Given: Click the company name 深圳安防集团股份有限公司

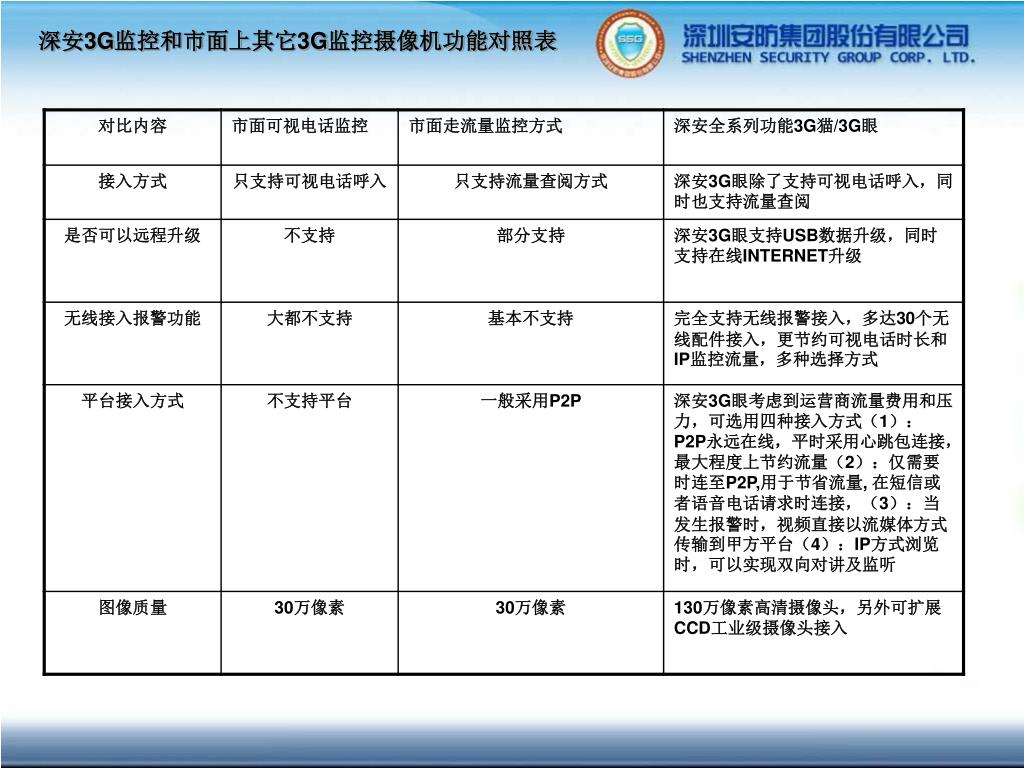Looking at the screenshot, I should [x=825, y=35].
